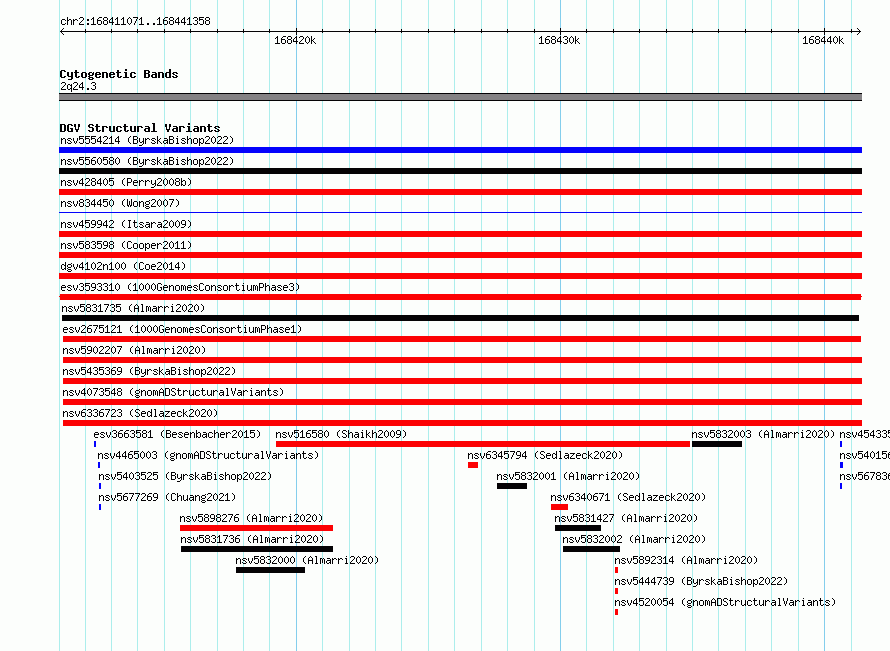Image resolution: width=890 pixels, height=651 pixels.
Task: Select nsv4073548 (gnomADStructuralVariants) label
Action: coord(173,392)
